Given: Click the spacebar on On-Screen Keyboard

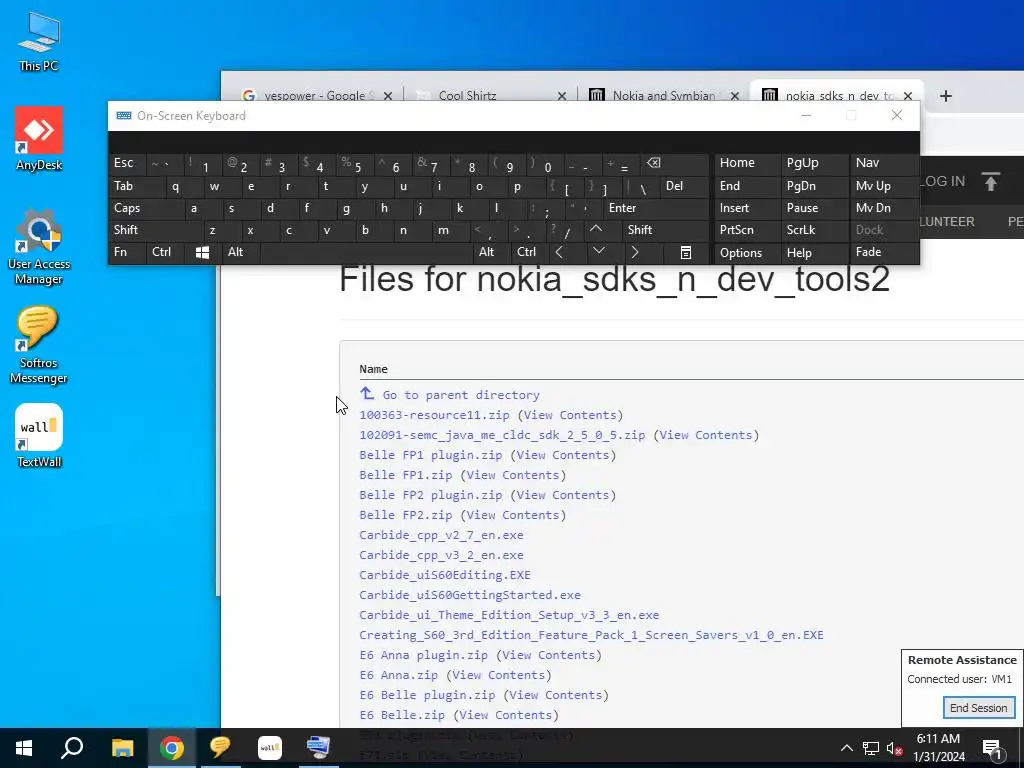Looking at the screenshot, I should click(366, 253).
